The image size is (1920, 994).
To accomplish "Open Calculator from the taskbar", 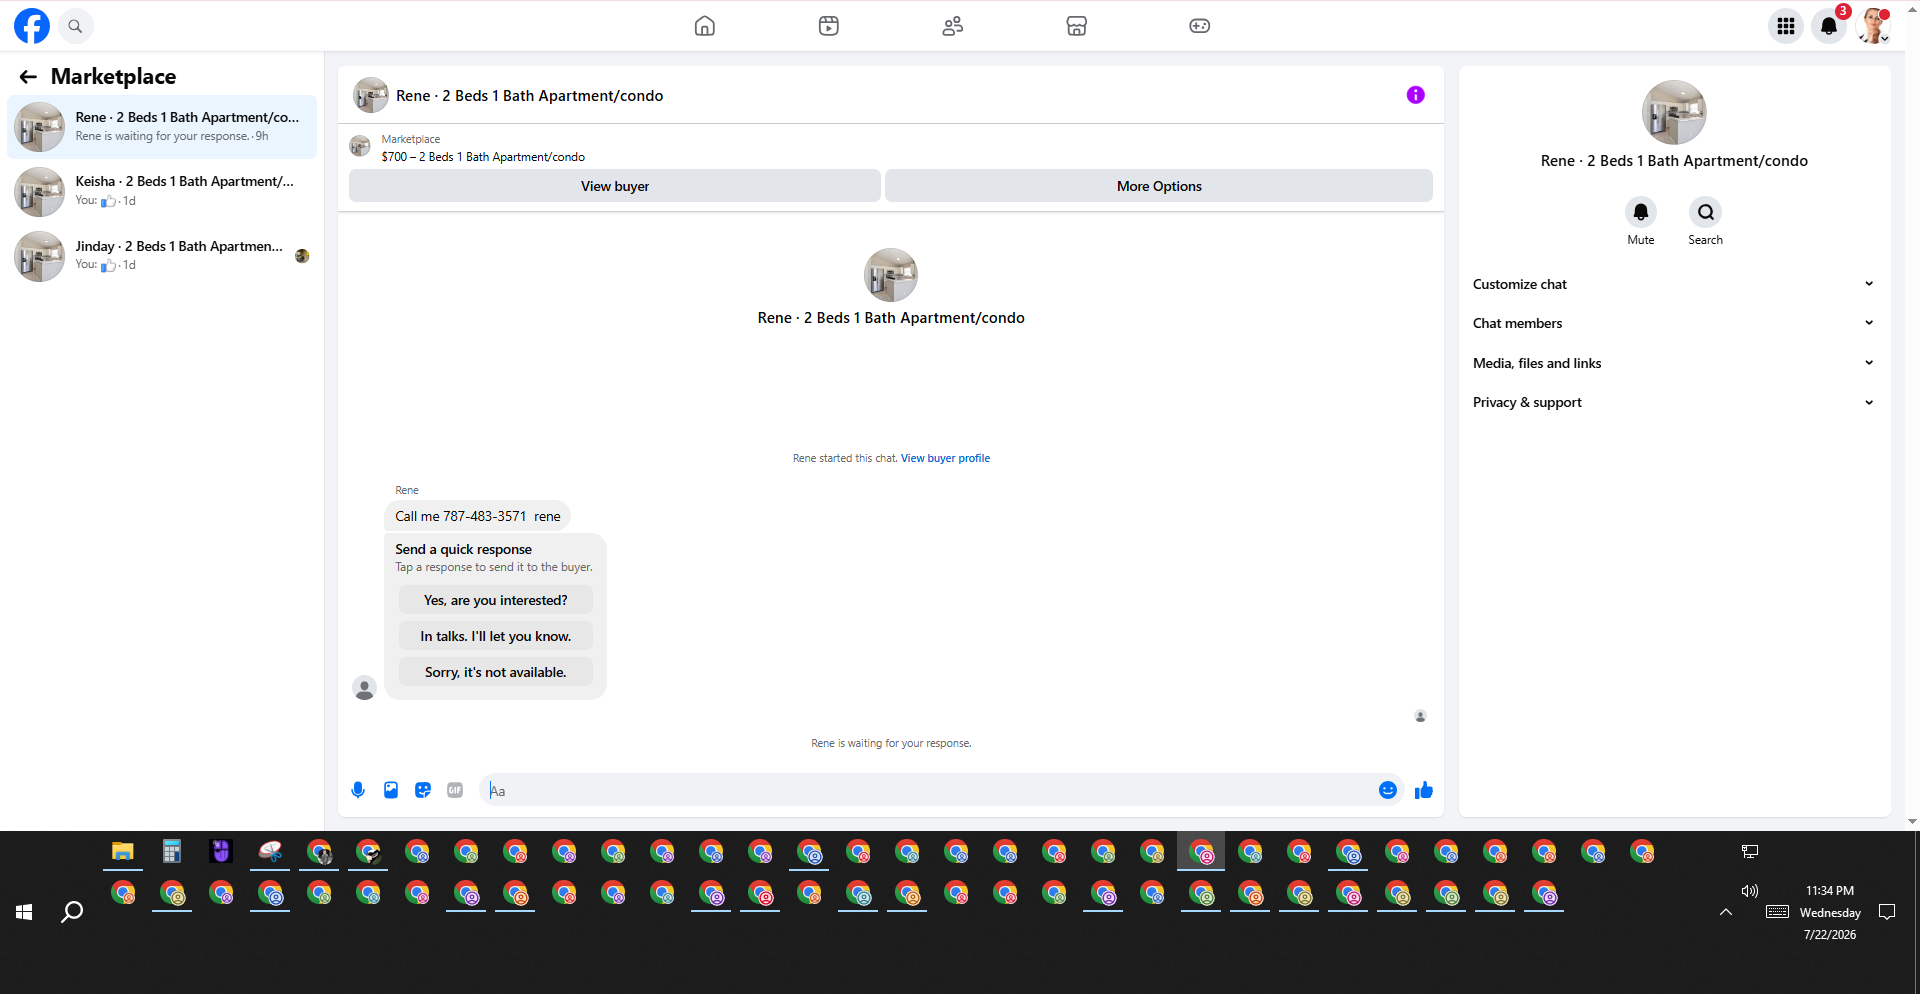I will tap(172, 851).
